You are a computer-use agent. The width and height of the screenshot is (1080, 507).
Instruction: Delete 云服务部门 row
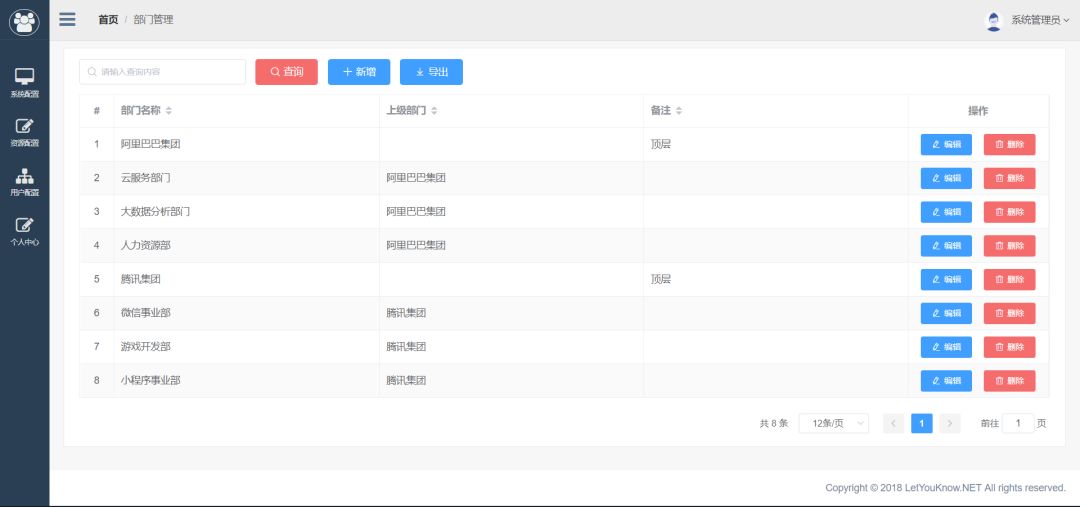tap(1009, 178)
